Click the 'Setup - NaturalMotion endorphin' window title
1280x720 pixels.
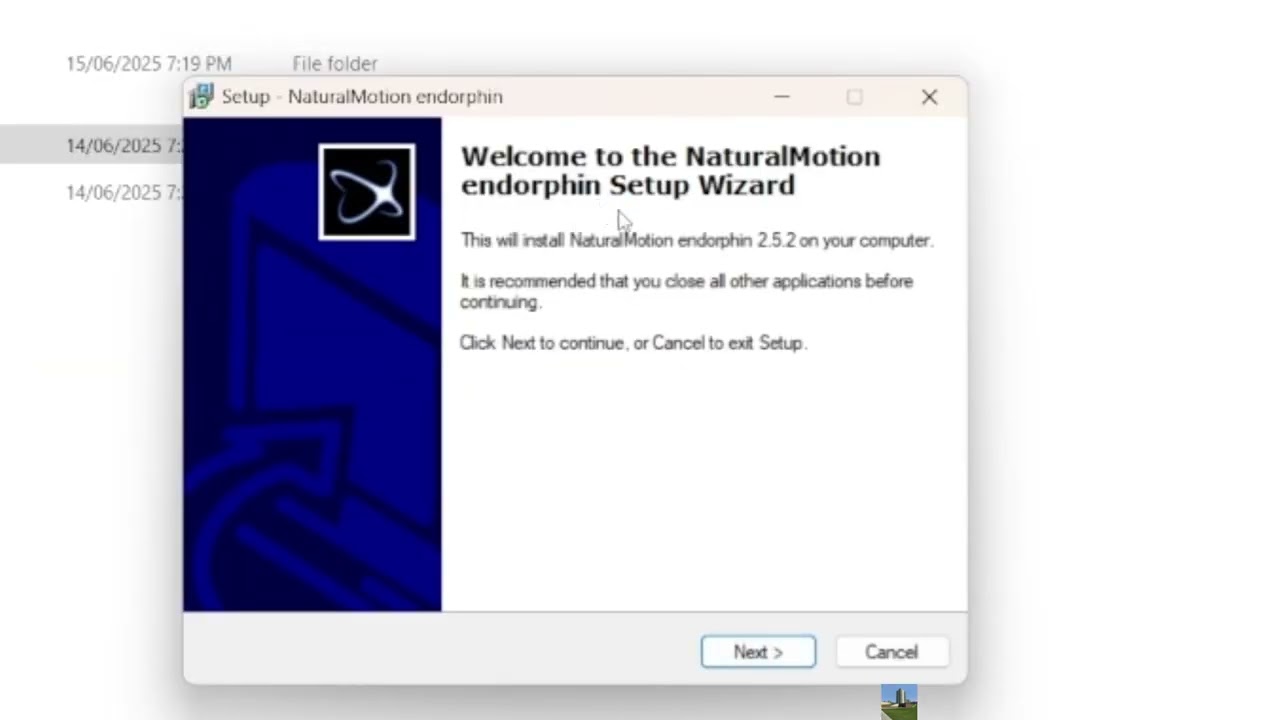[x=362, y=97]
